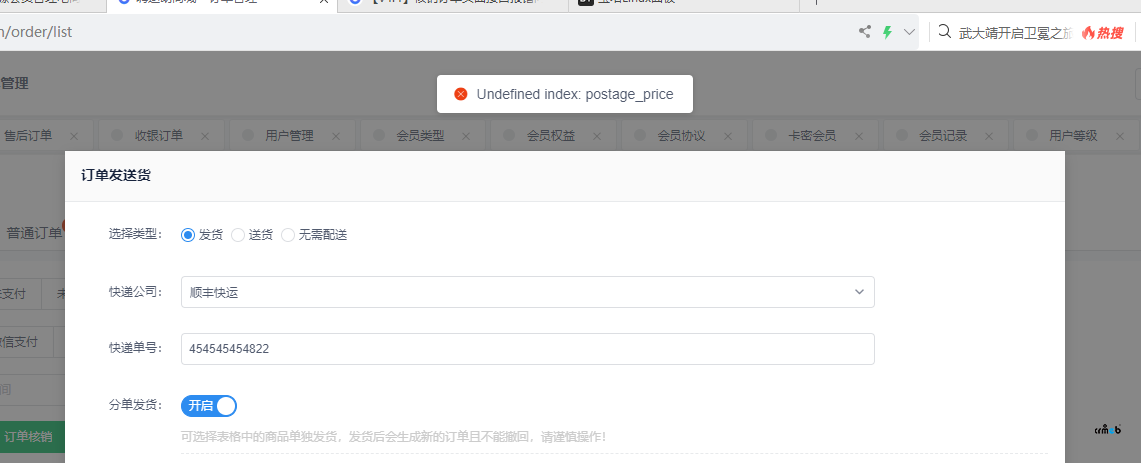This screenshot has width=1141, height=463.
Task: Close the 会员协议 tab
Action: point(728,136)
